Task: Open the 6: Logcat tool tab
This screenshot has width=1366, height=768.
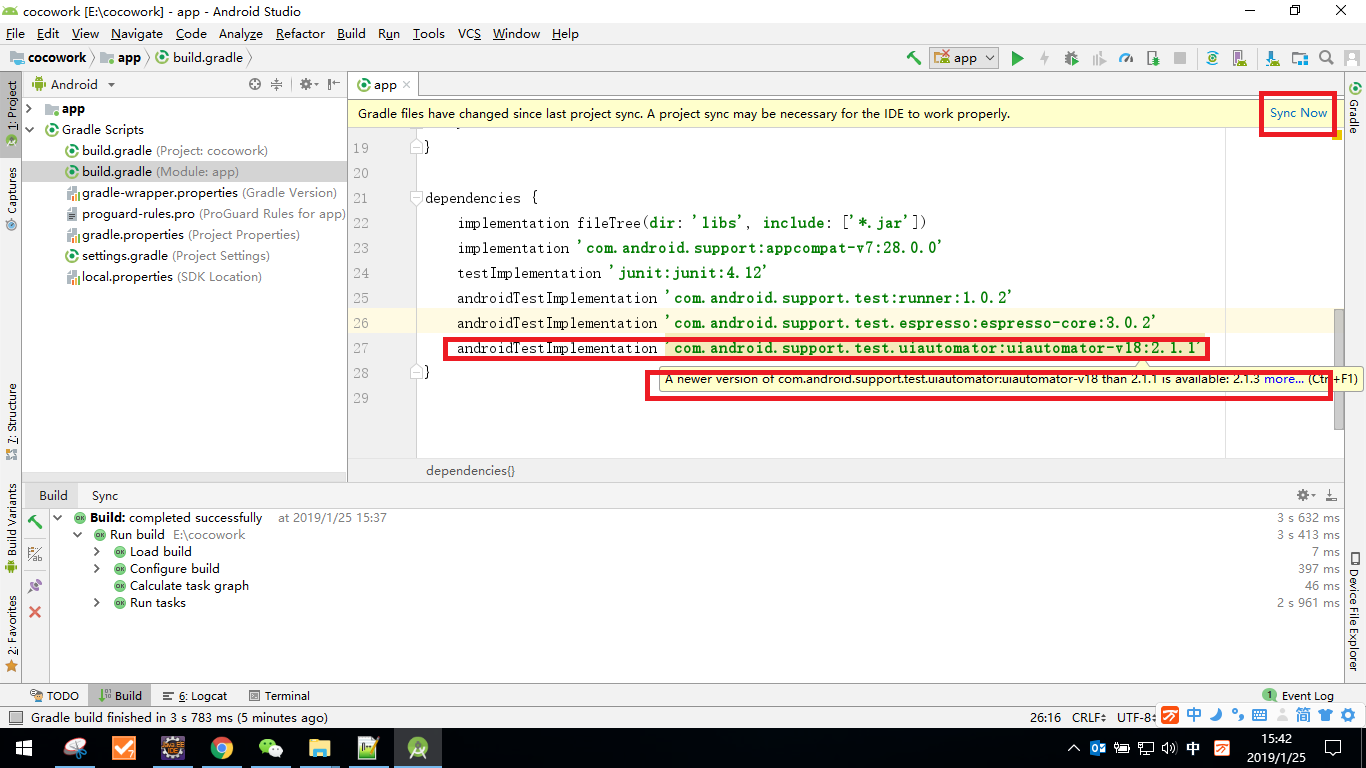Action: pos(194,695)
